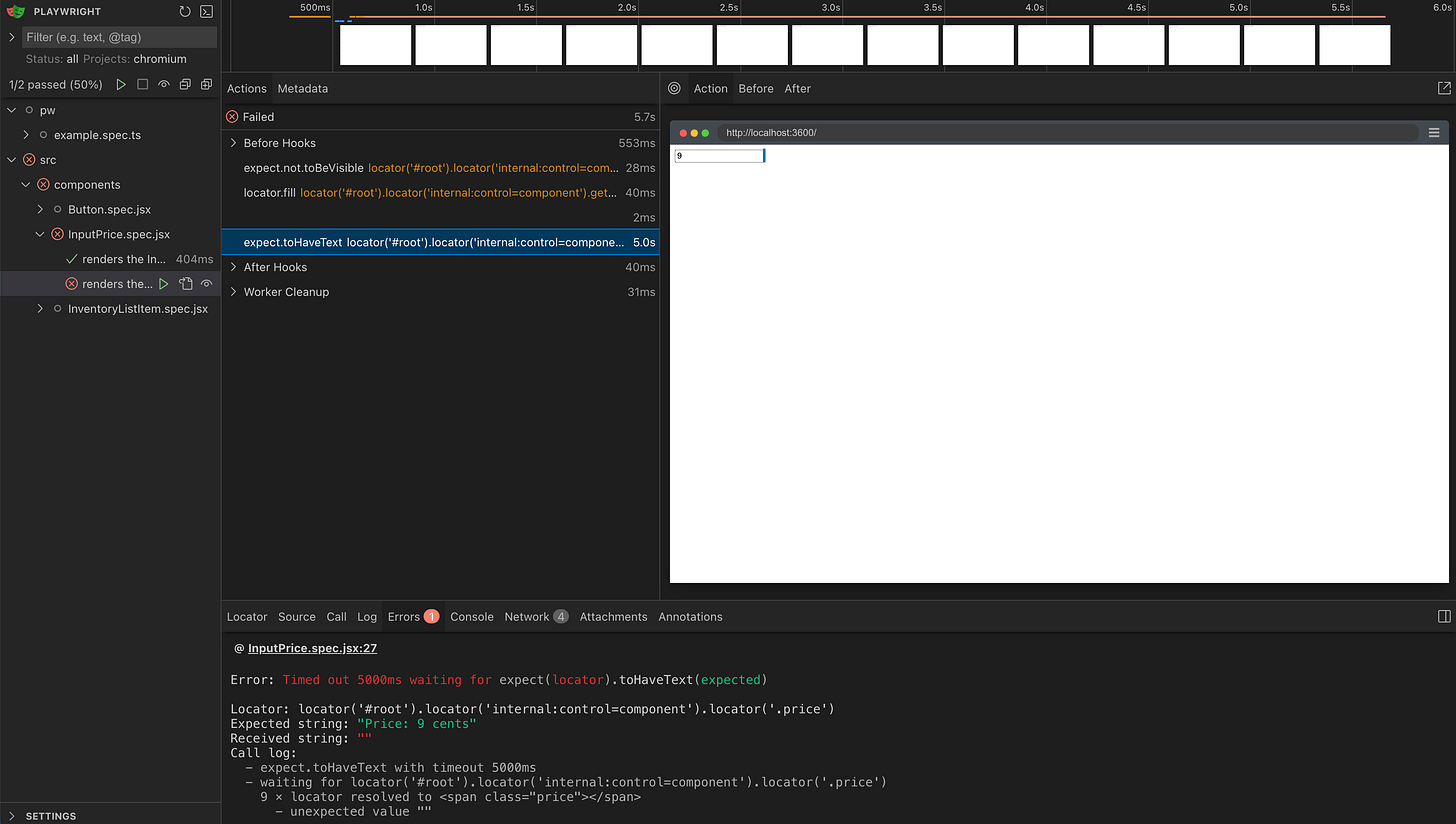Collapse all tests icon in toolbar
This screenshot has width=1456, height=824.
tap(185, 85)
